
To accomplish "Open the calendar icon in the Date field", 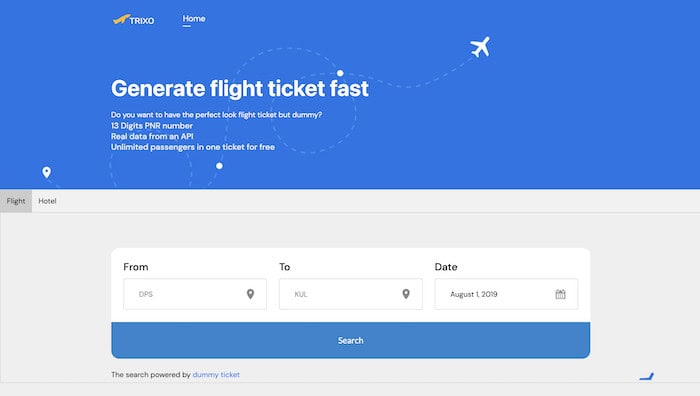I will pyautogui.click(x=560, y=294).
